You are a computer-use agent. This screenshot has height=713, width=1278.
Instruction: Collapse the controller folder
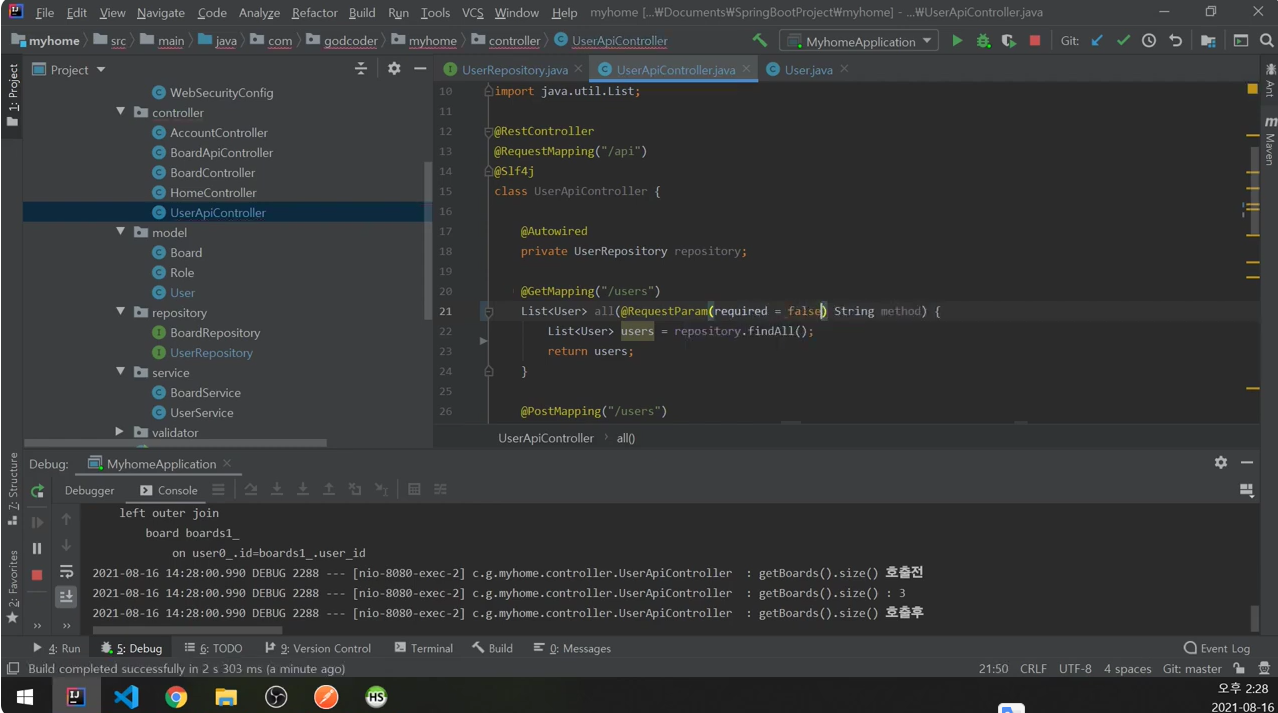(x=121, y=112)
